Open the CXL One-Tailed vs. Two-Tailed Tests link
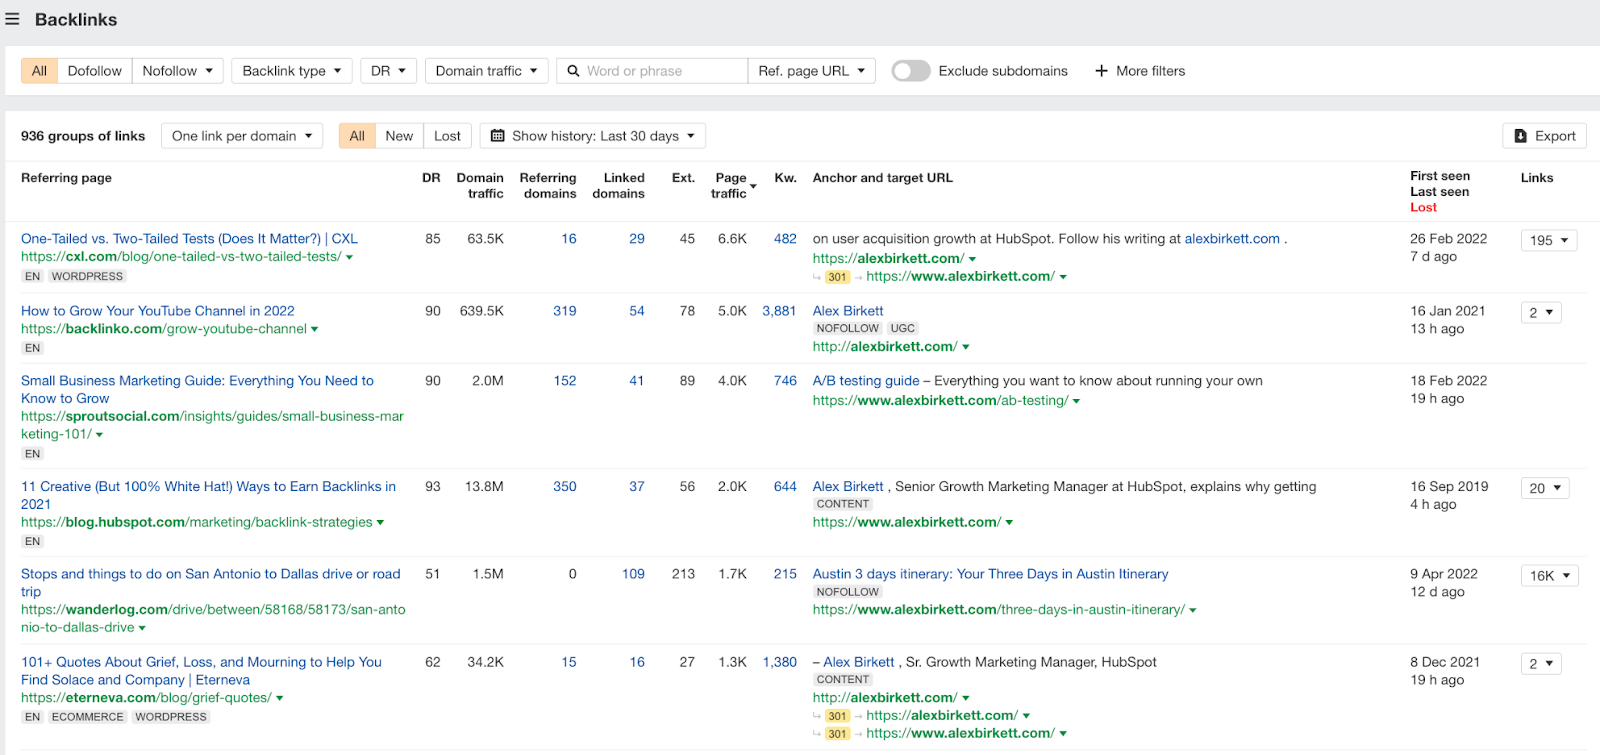This screenshot has width=1600, height=755. [189, 239]
